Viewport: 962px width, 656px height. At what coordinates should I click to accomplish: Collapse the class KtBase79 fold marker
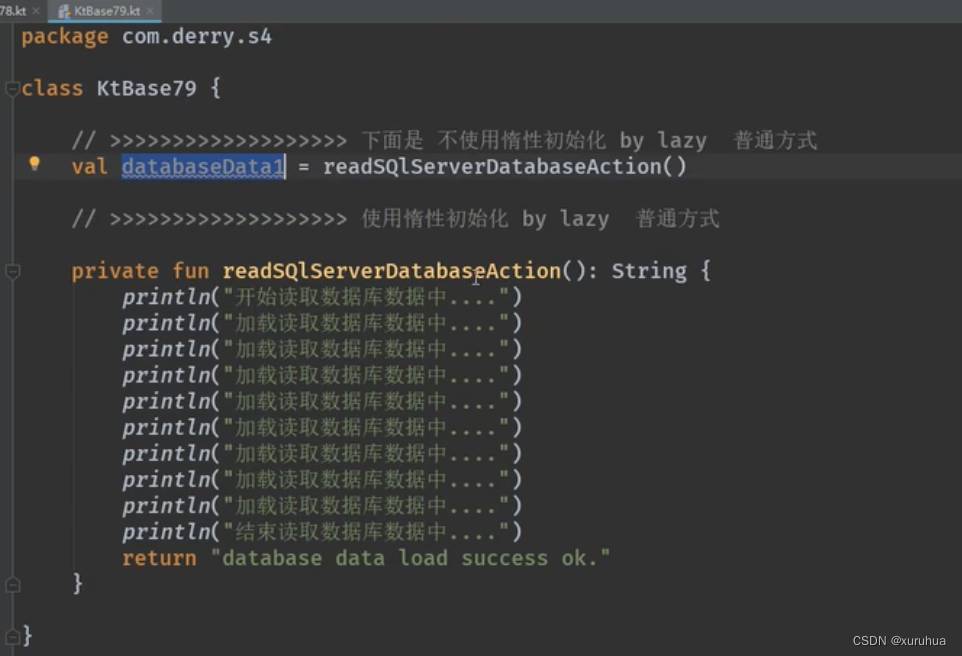point(12,89)
